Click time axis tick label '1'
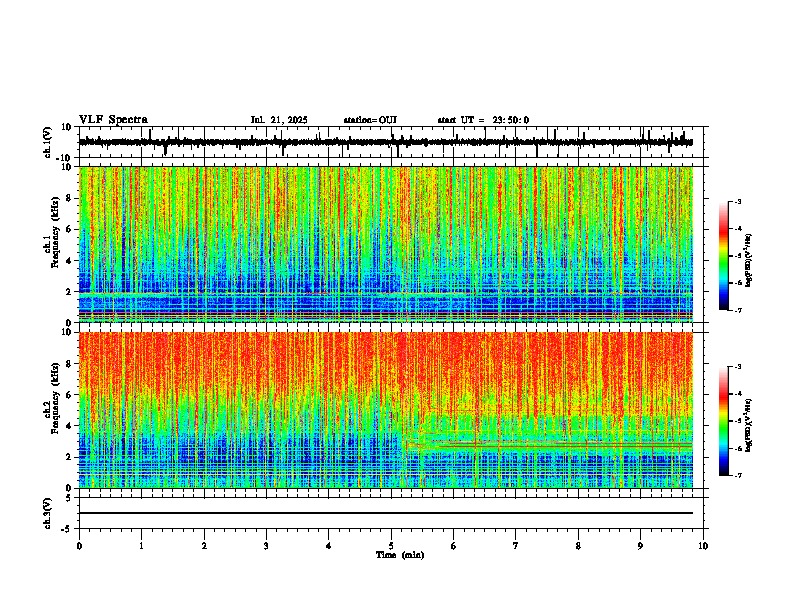 point(141,546)
